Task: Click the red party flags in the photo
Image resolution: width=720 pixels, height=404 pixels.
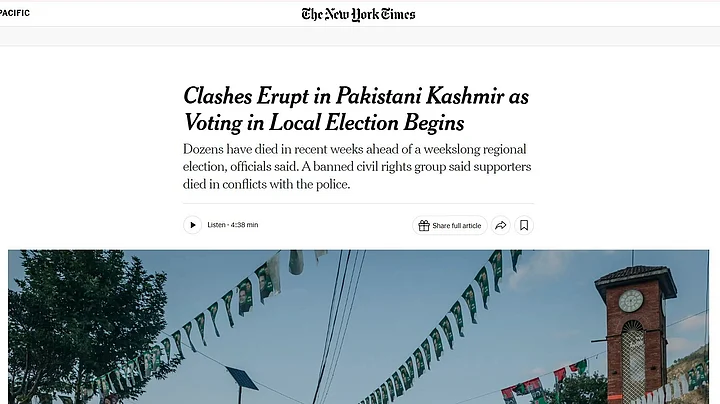Action: pyautogui.click(x=544, y=381)
